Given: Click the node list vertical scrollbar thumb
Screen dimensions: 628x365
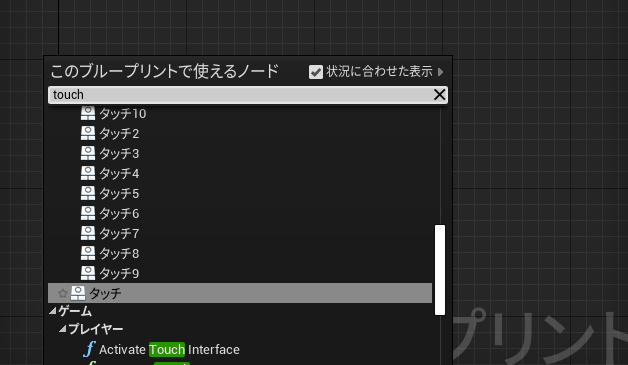Looking at the screenshot, I should tap(440, 270).
